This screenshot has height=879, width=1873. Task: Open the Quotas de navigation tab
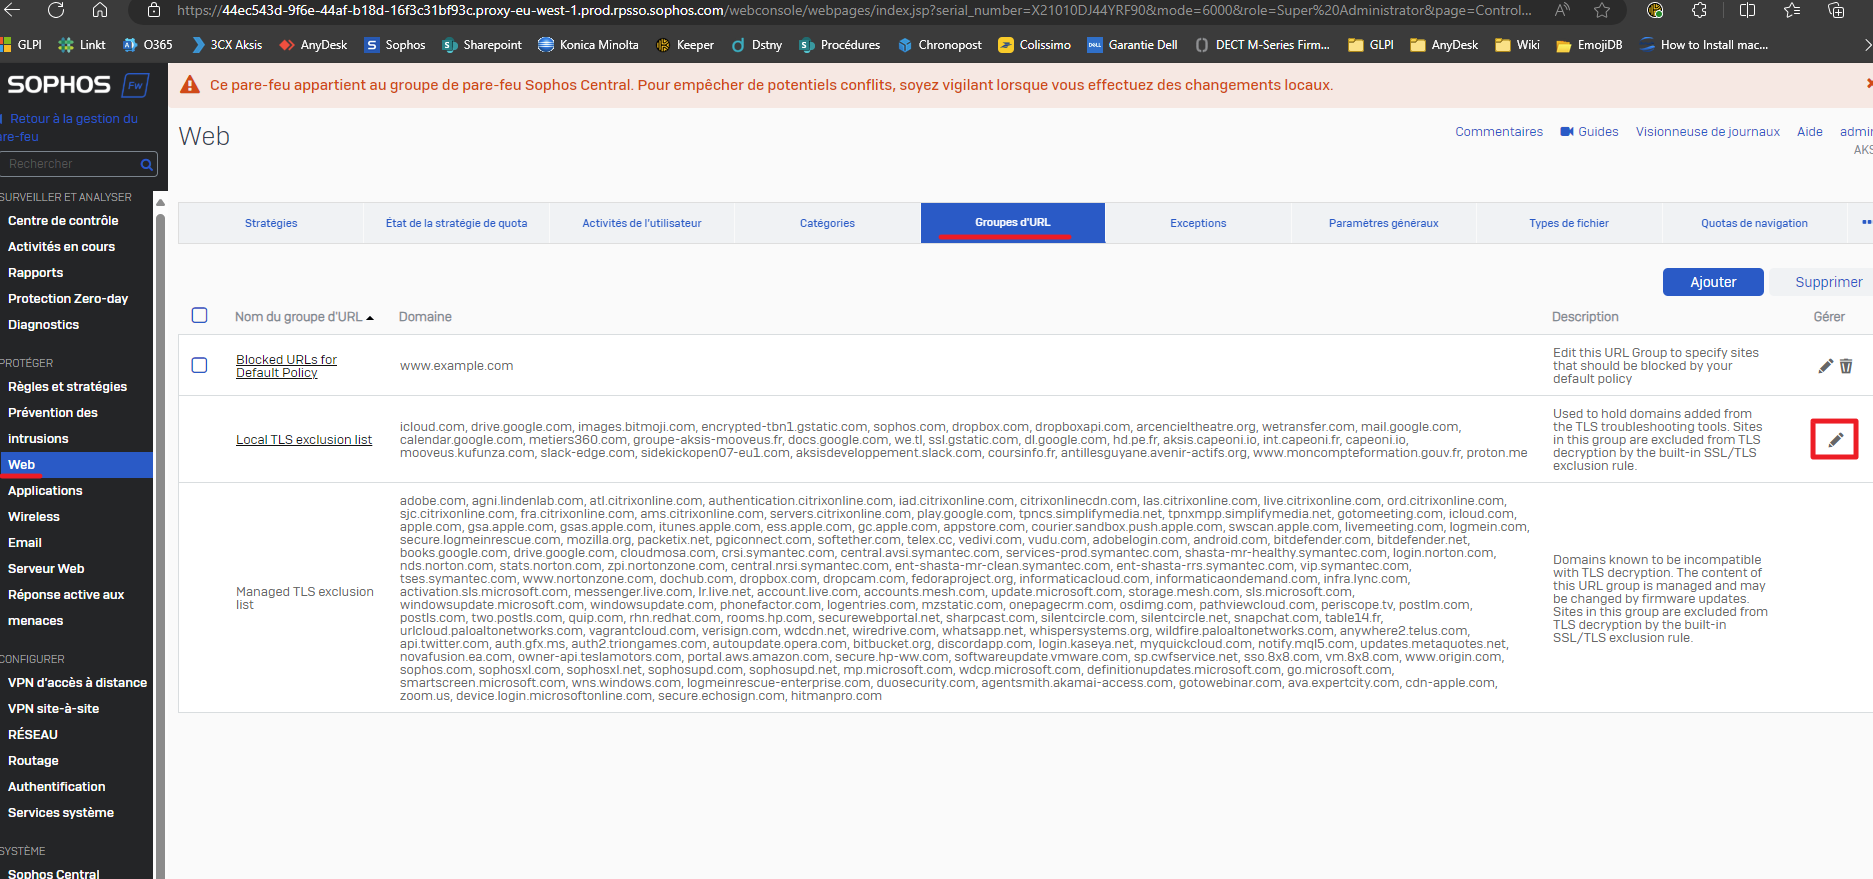[1754, 223]
